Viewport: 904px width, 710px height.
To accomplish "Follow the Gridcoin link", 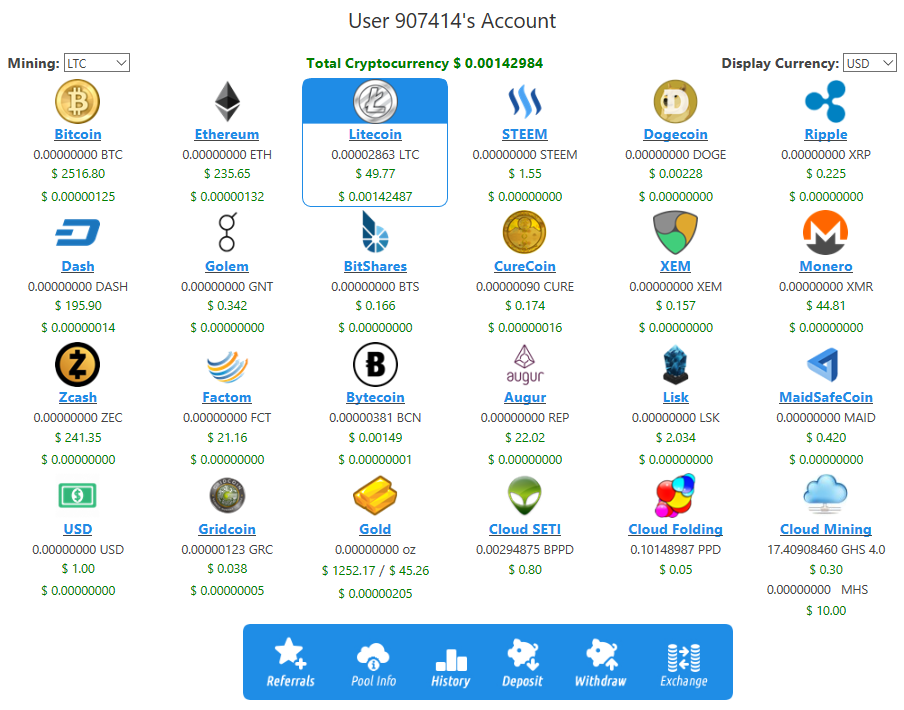I will (x=227, y=529).
